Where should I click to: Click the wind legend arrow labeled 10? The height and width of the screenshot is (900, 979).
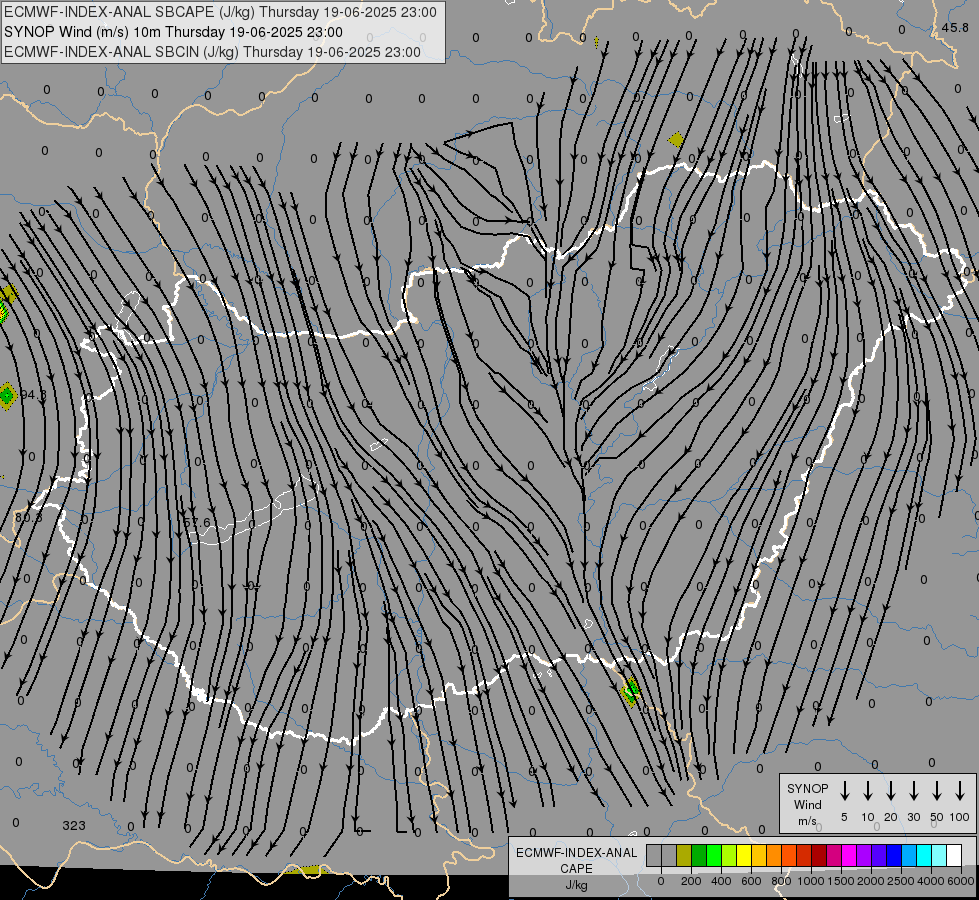pyautogui.click(x=867, y=791)
